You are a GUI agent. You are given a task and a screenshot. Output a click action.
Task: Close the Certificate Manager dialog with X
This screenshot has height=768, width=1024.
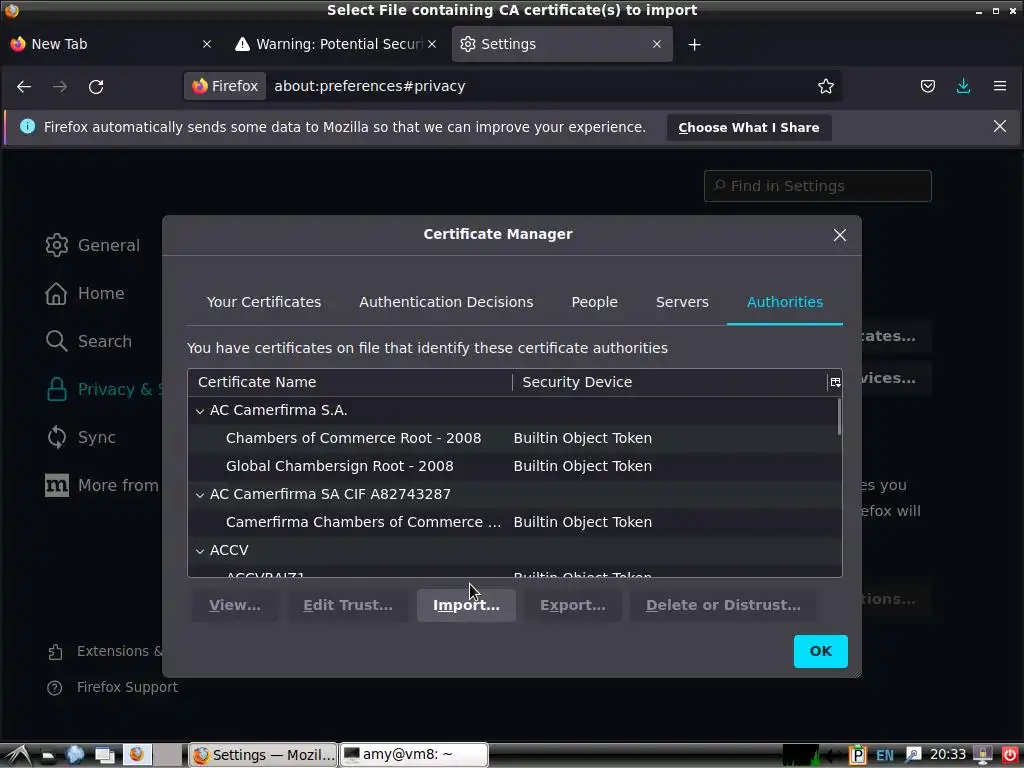click(x=839, y=235)
